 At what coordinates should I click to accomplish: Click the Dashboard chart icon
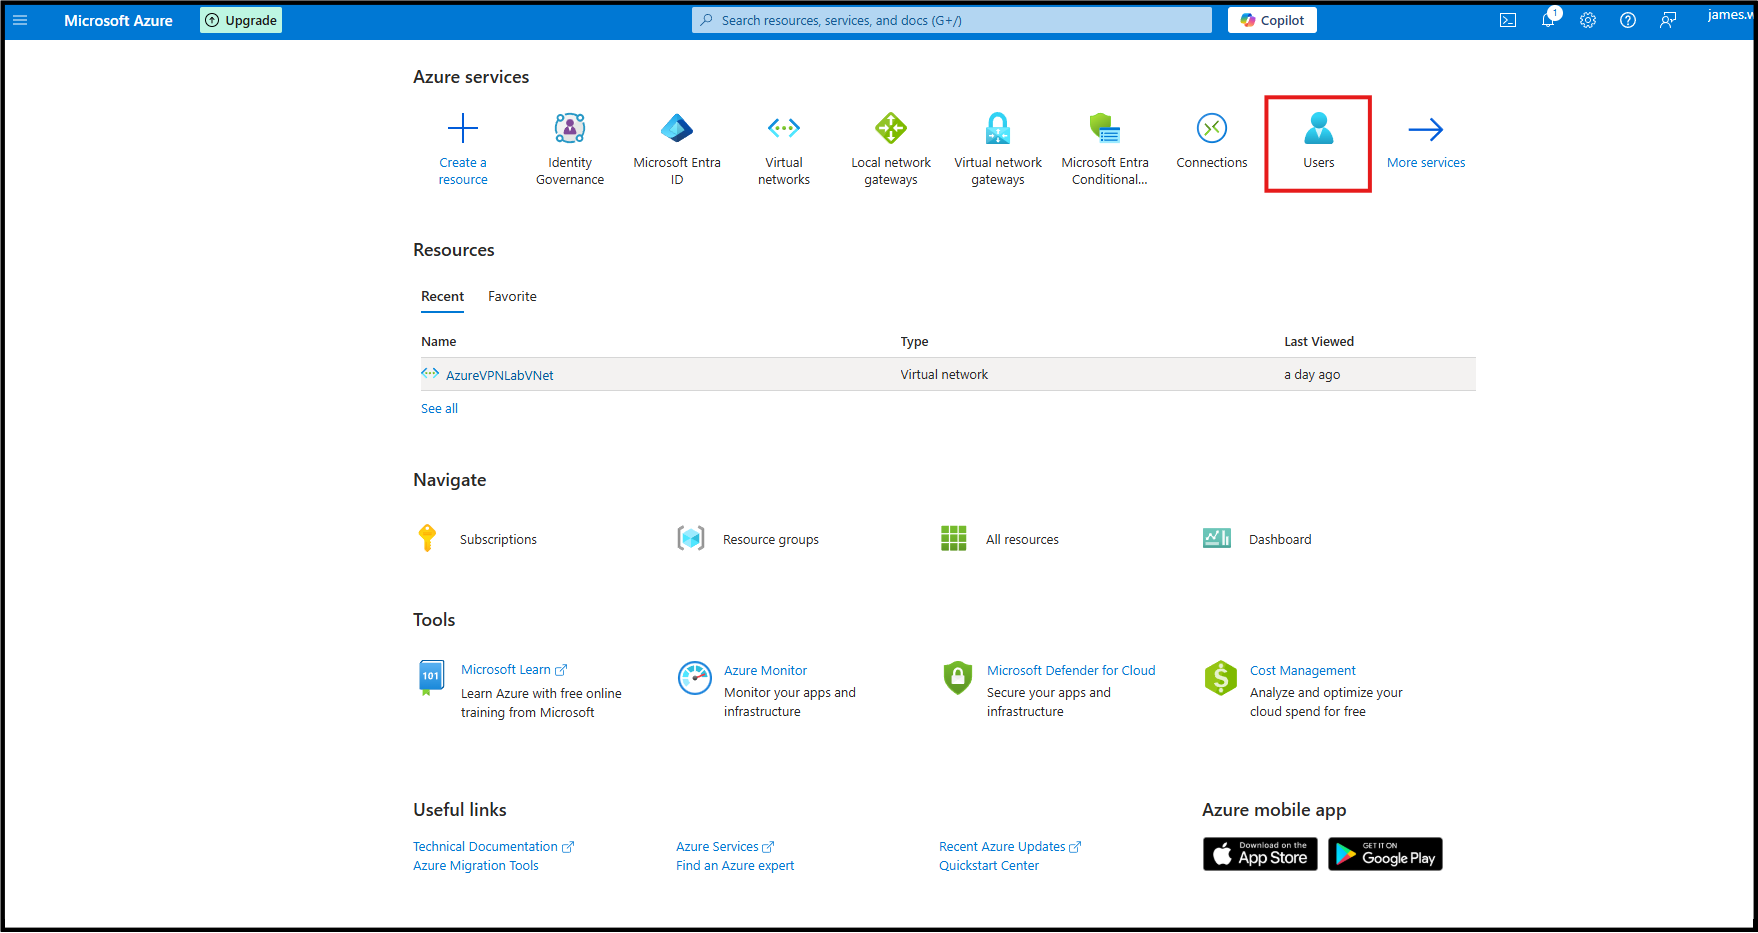tap(1217, 538)
